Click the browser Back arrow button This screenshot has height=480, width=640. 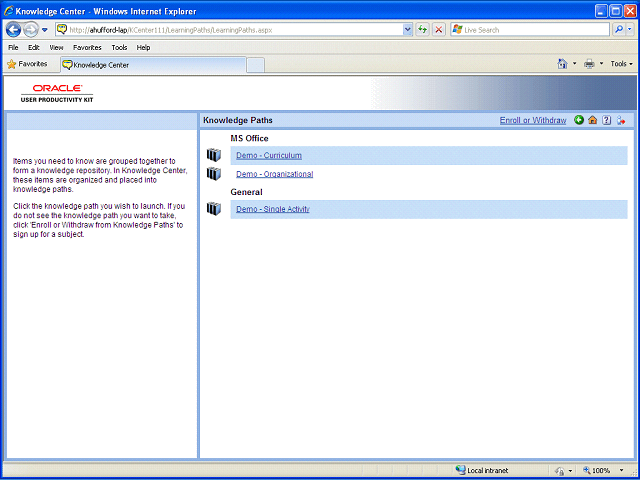tap(13, 29)
